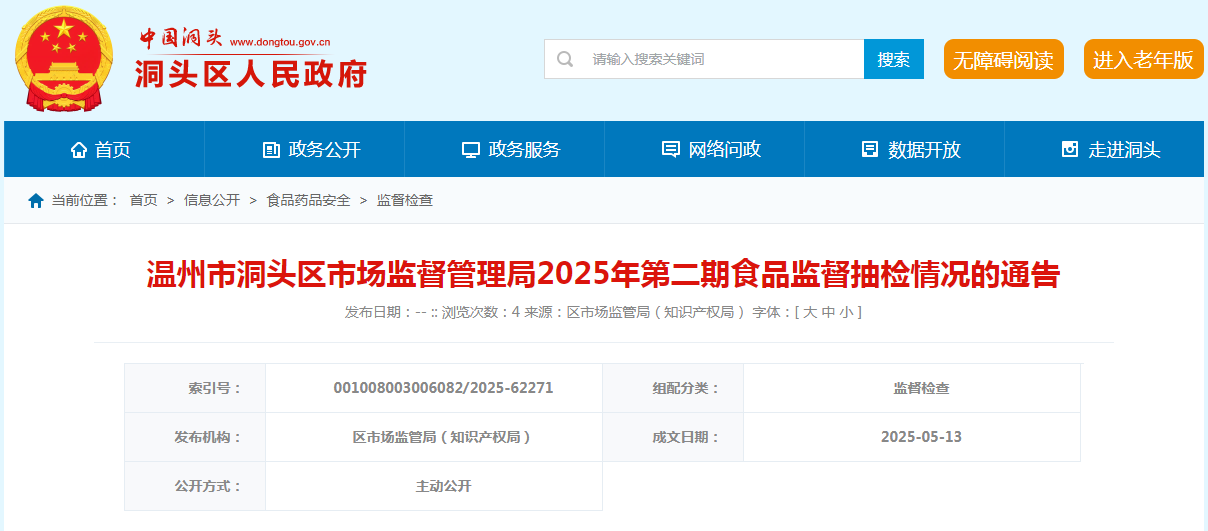Click the 浏览次数：4 text
Screen dimensions: 1208x531
[480, 312]
